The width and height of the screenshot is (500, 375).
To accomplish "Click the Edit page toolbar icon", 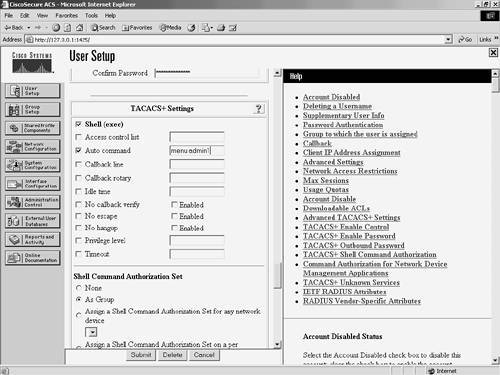I will coord(233,28).
